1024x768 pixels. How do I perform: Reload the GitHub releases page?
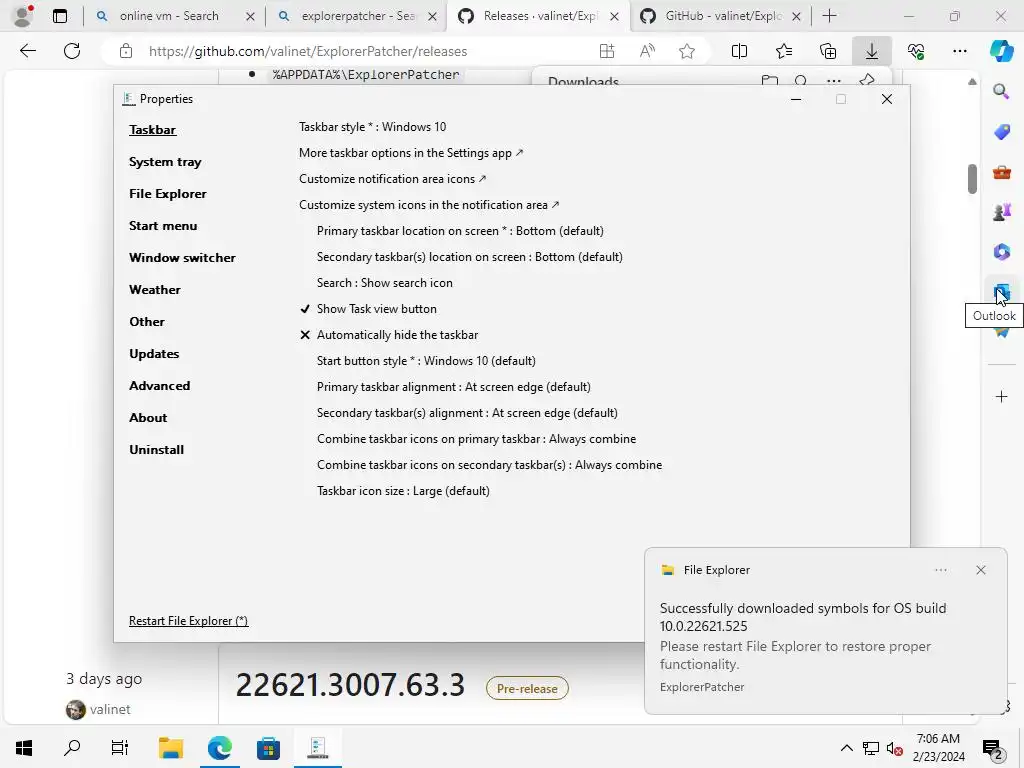(72, 51)
